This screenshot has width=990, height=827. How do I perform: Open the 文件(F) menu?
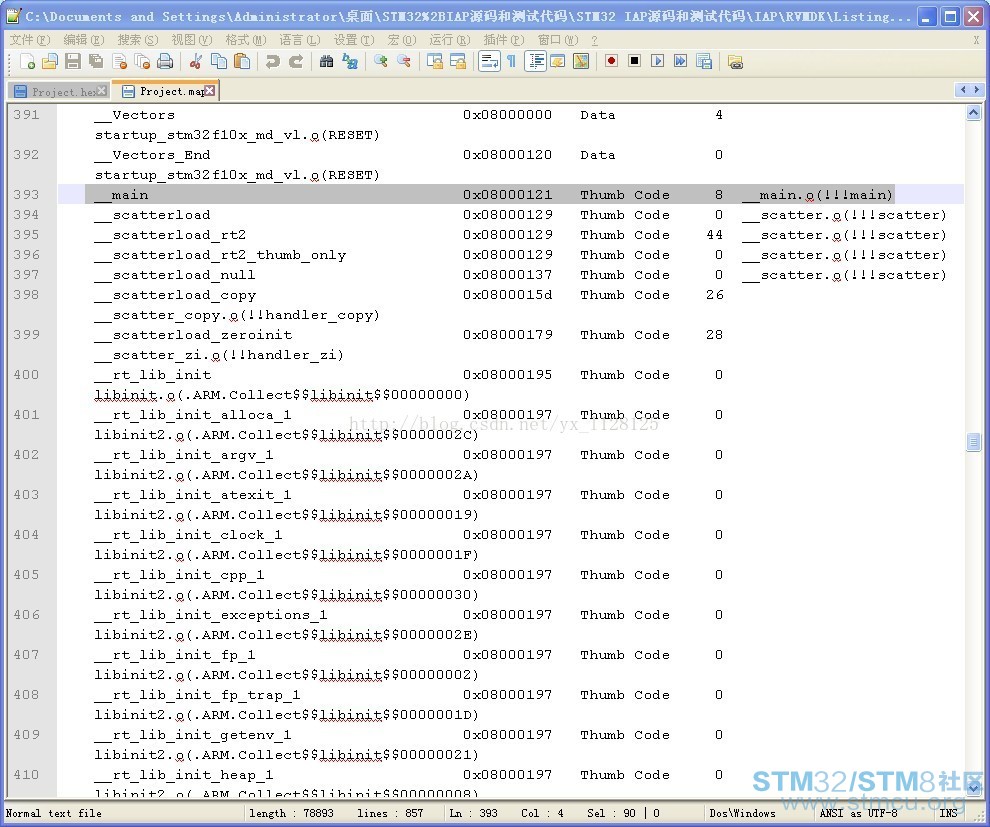[30, 40]
